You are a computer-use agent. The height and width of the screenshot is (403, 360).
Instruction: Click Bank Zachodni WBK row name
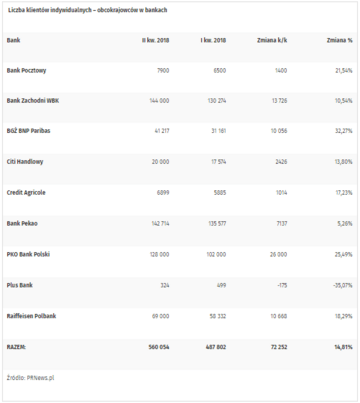click(x=33, y=101)
